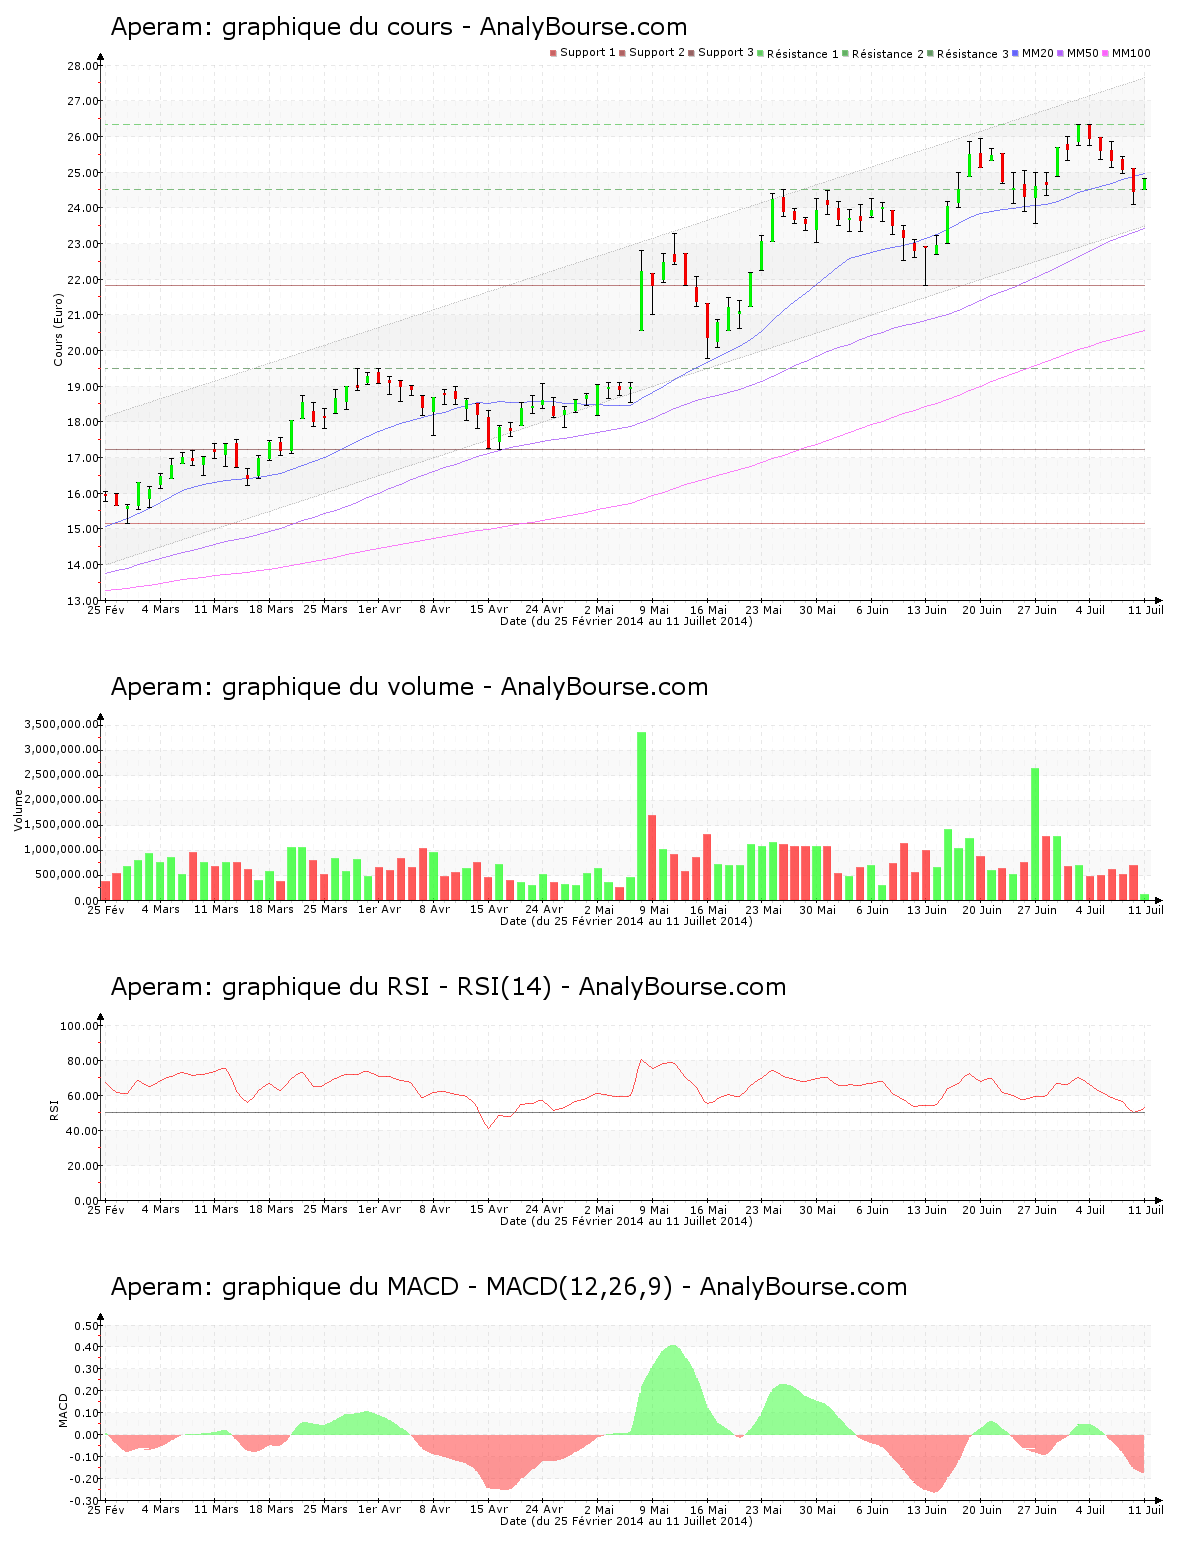Click the Résistance 1 legend marker
Screen dimensions: 1200x1550
(761, 53)
